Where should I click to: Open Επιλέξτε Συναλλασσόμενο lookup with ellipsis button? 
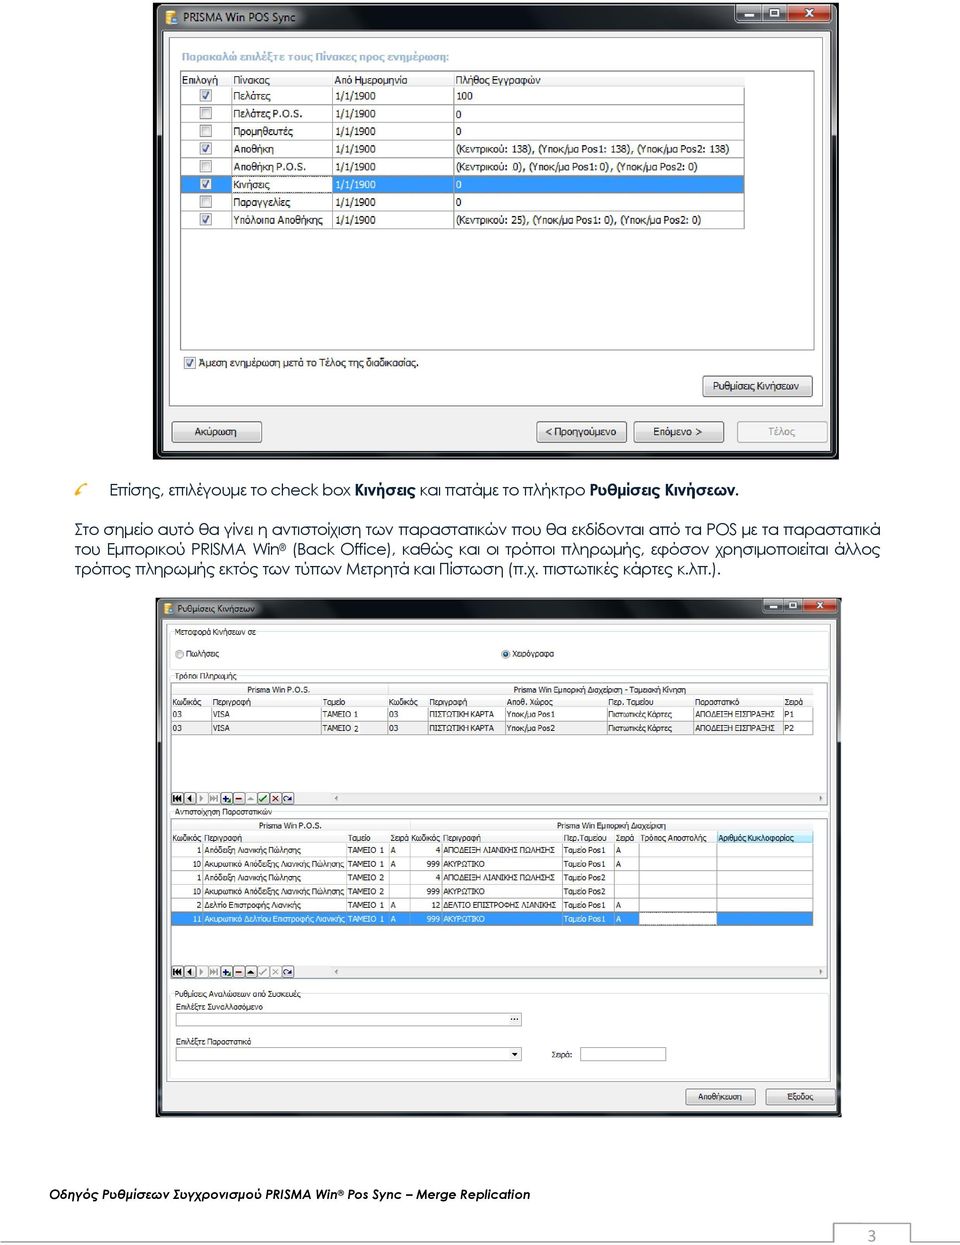515,1020
